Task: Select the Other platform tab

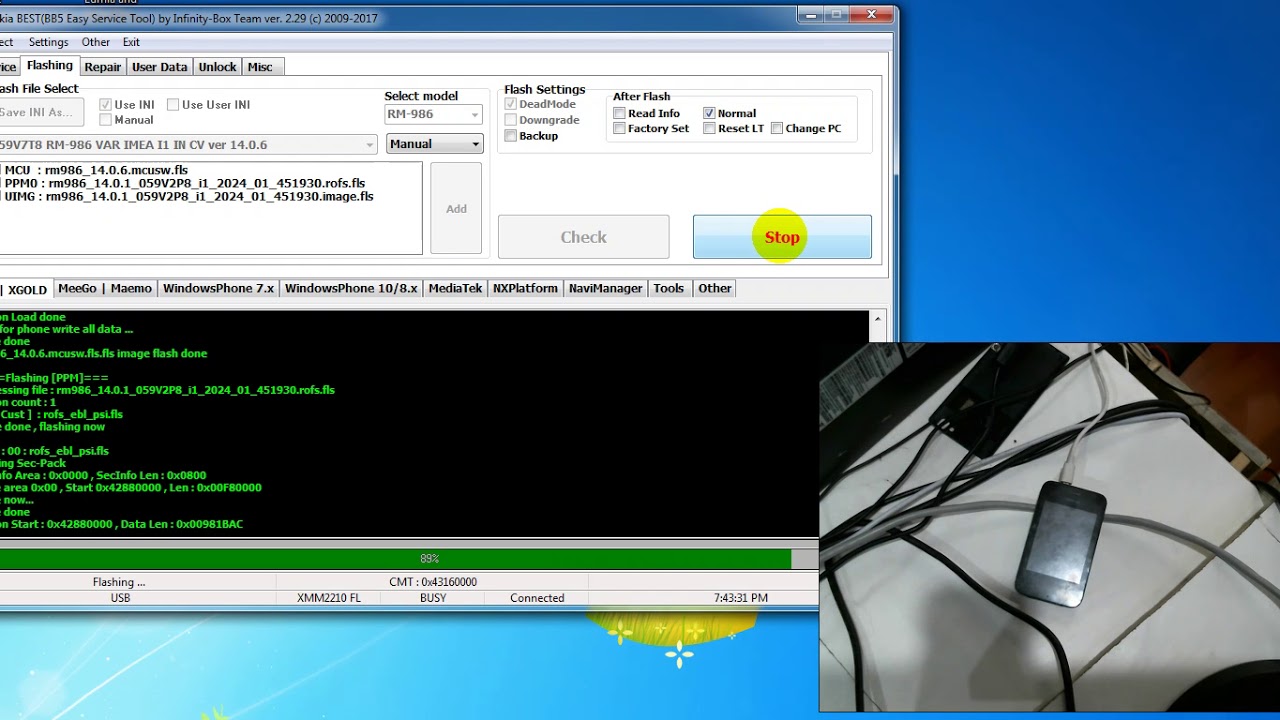Action: 715,288
